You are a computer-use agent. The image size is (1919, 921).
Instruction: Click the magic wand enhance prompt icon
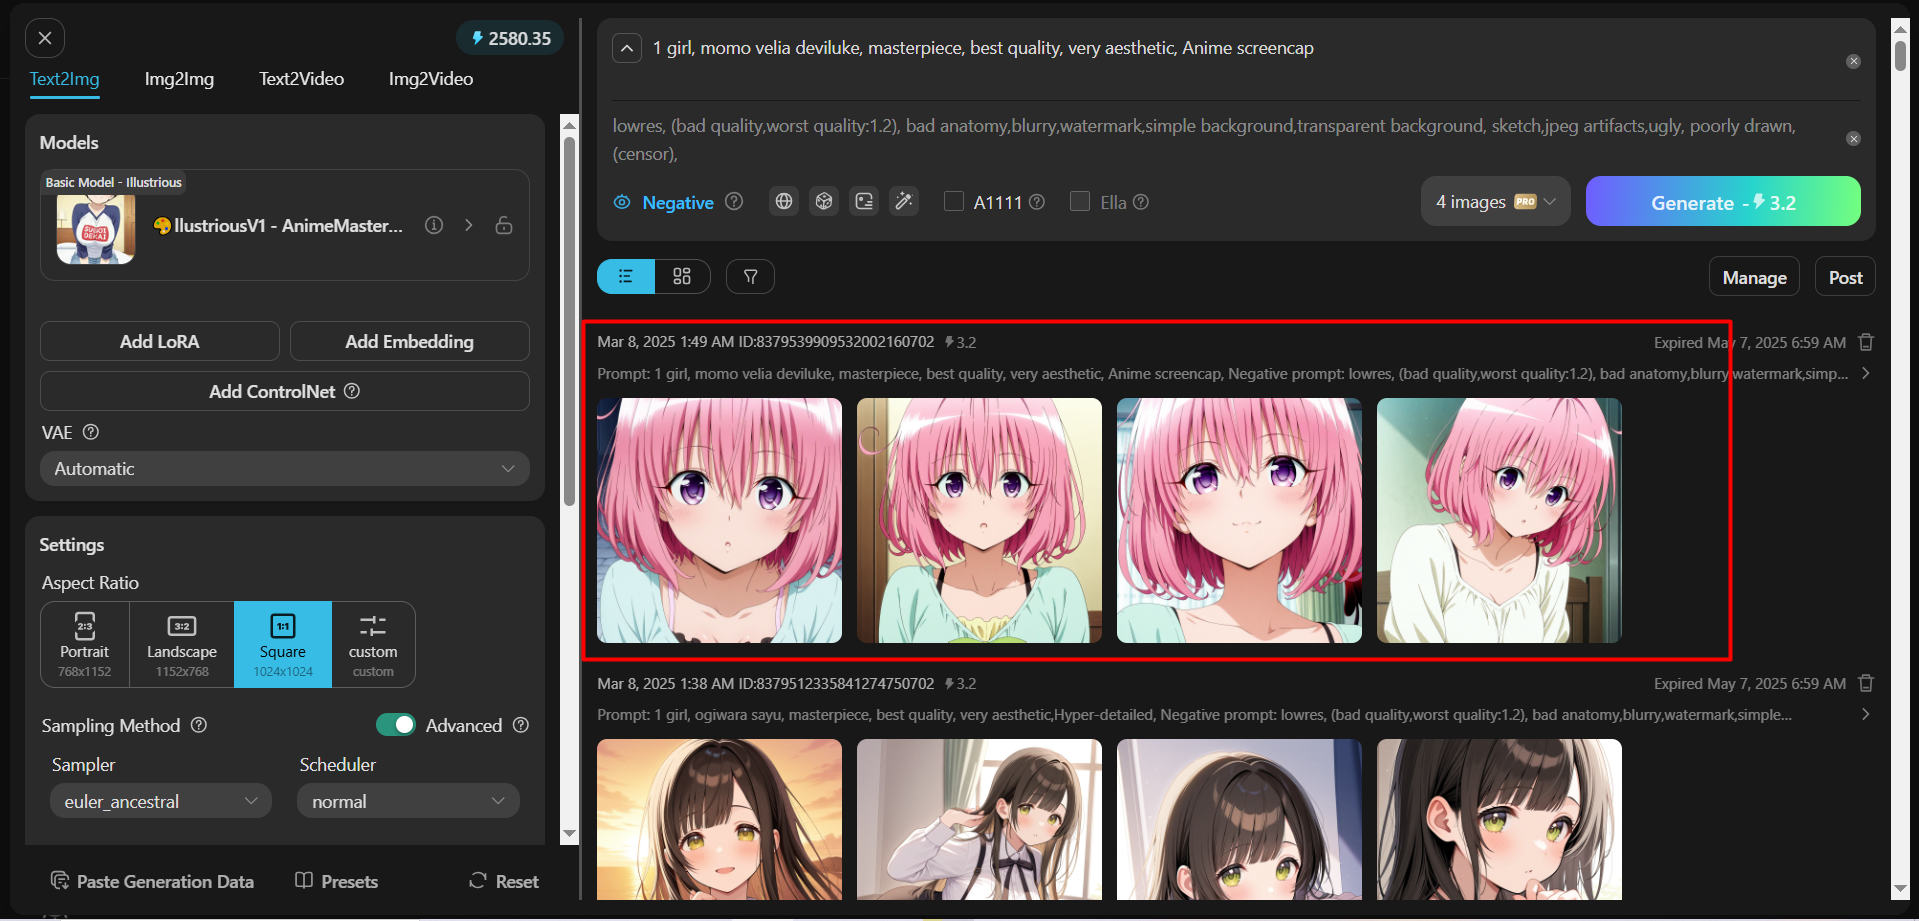point(904,201)
